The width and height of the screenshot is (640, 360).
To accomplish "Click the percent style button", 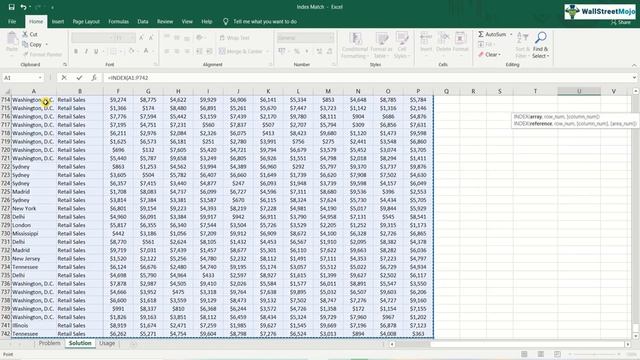I will tap(297, 51).
